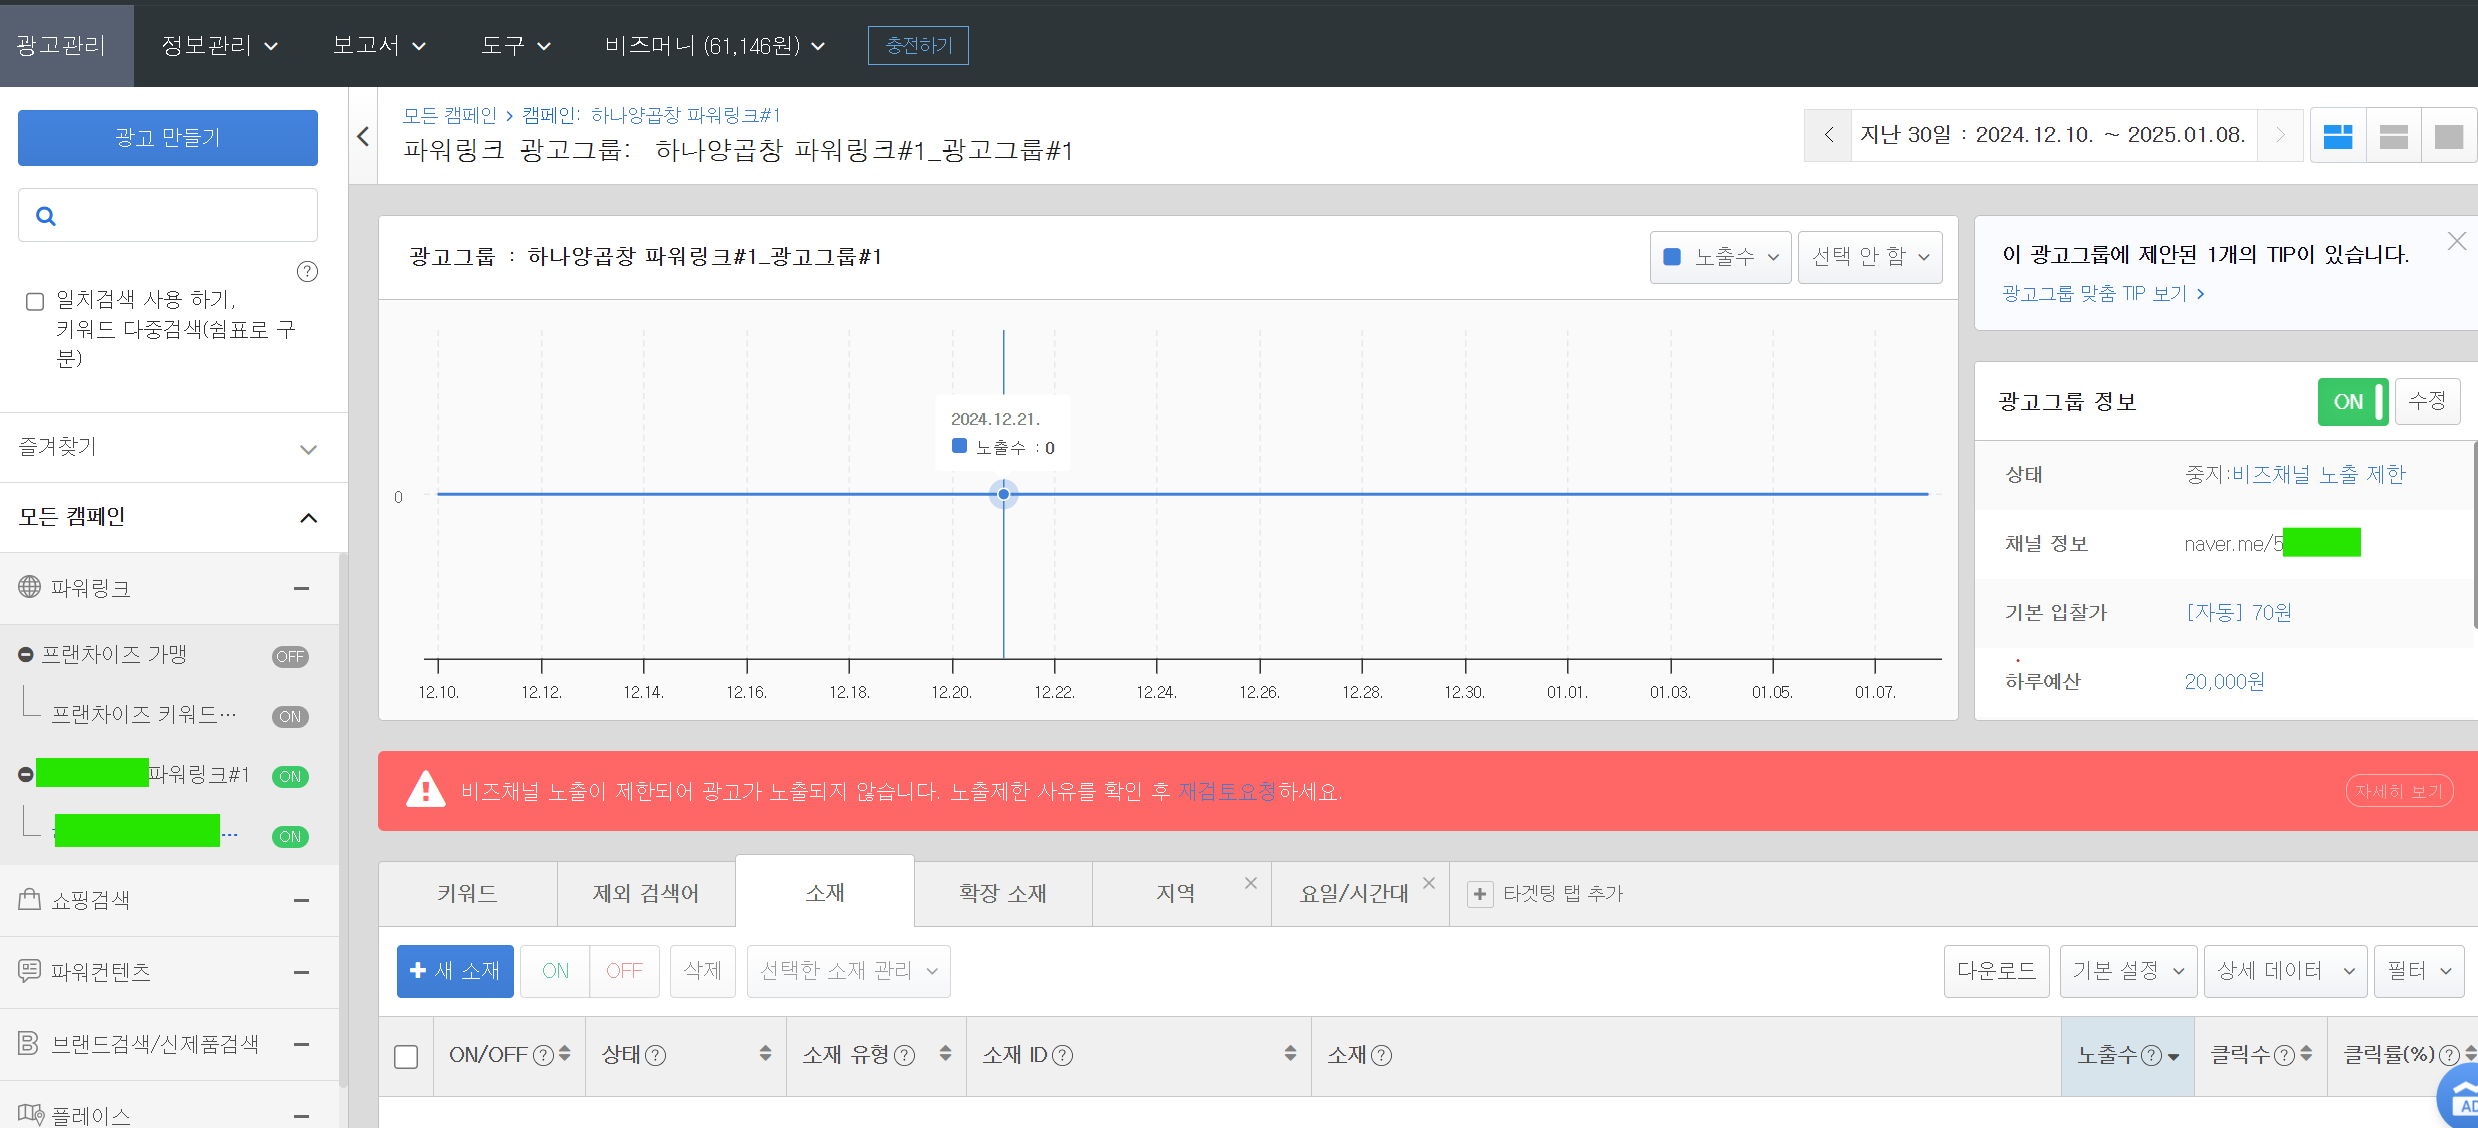Switch to the 확장 소재 tab
Viewport: 2478px width, 1128px height.
point(1002,893)
